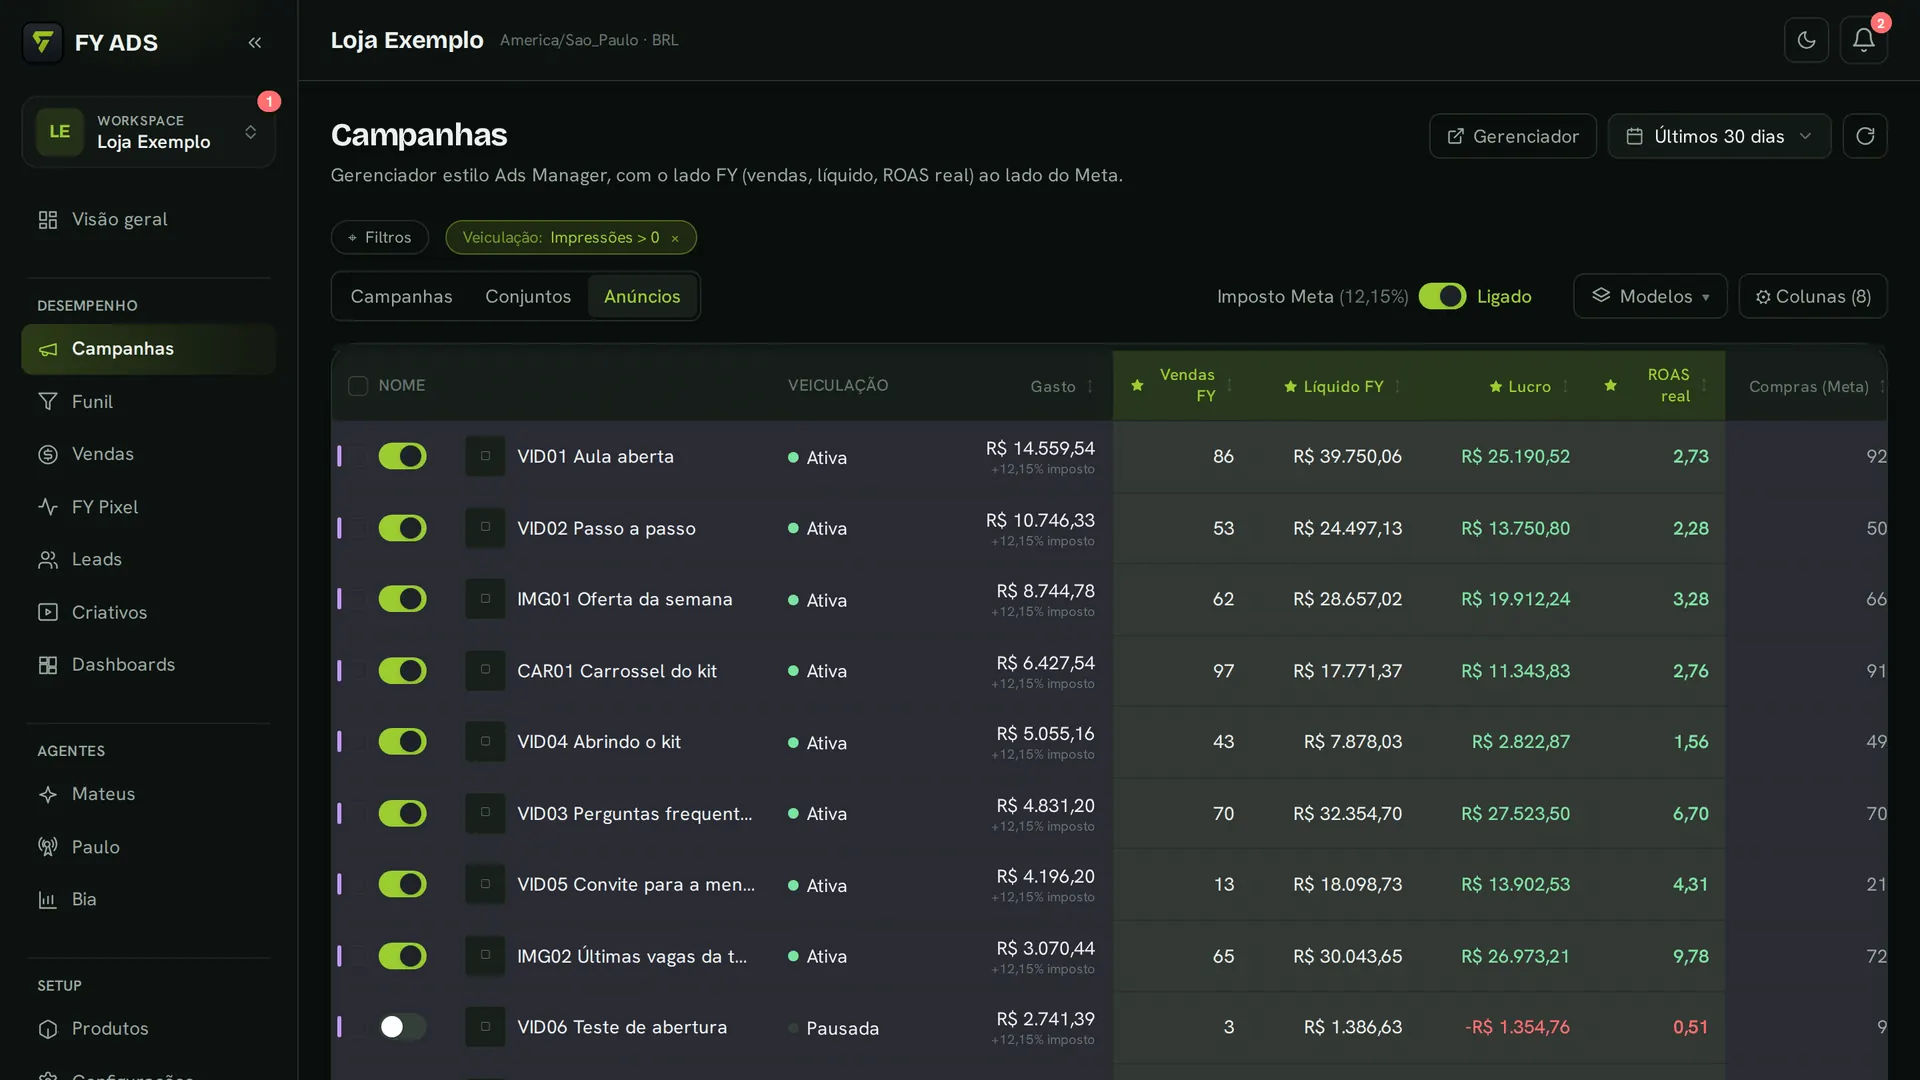Select Campanhas in the sidebar menu
This screenshot has width=1920, height=1080.
click(x=148, y=349)
